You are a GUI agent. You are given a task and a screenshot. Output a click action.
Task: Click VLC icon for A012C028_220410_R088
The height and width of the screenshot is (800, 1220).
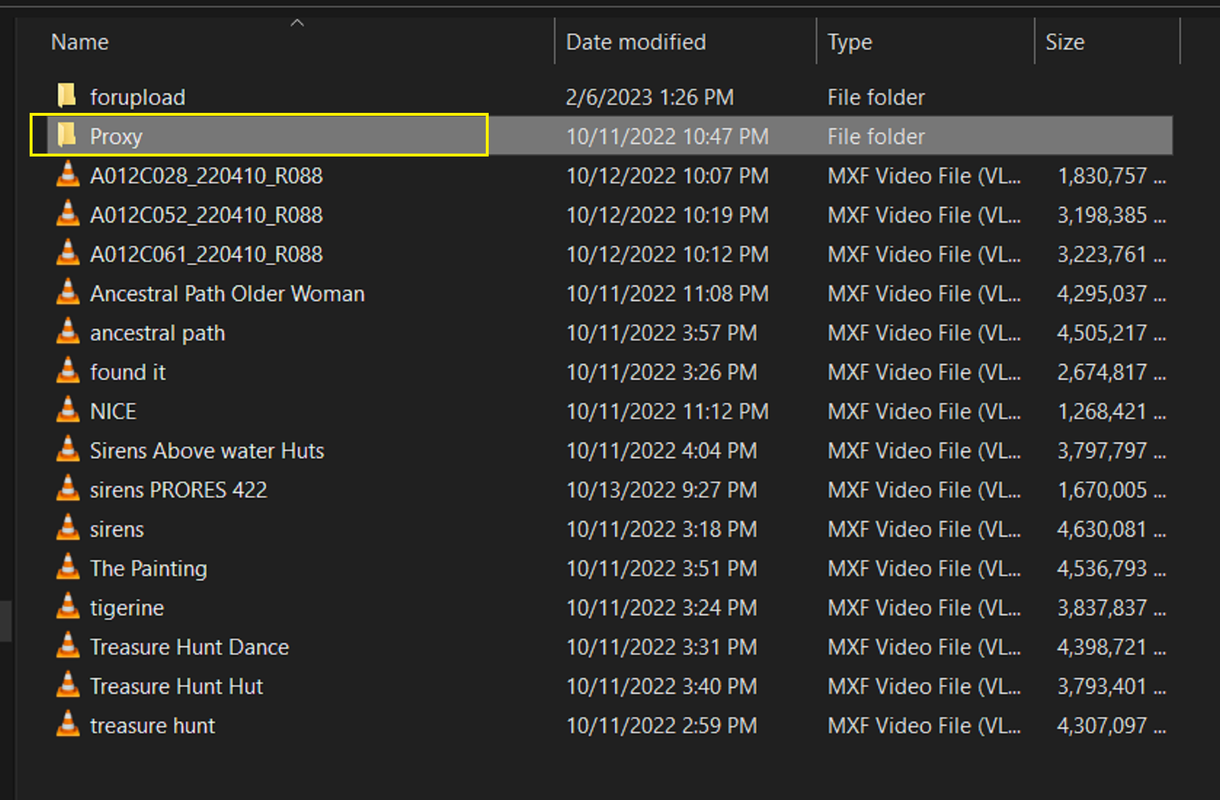[67, 175]
